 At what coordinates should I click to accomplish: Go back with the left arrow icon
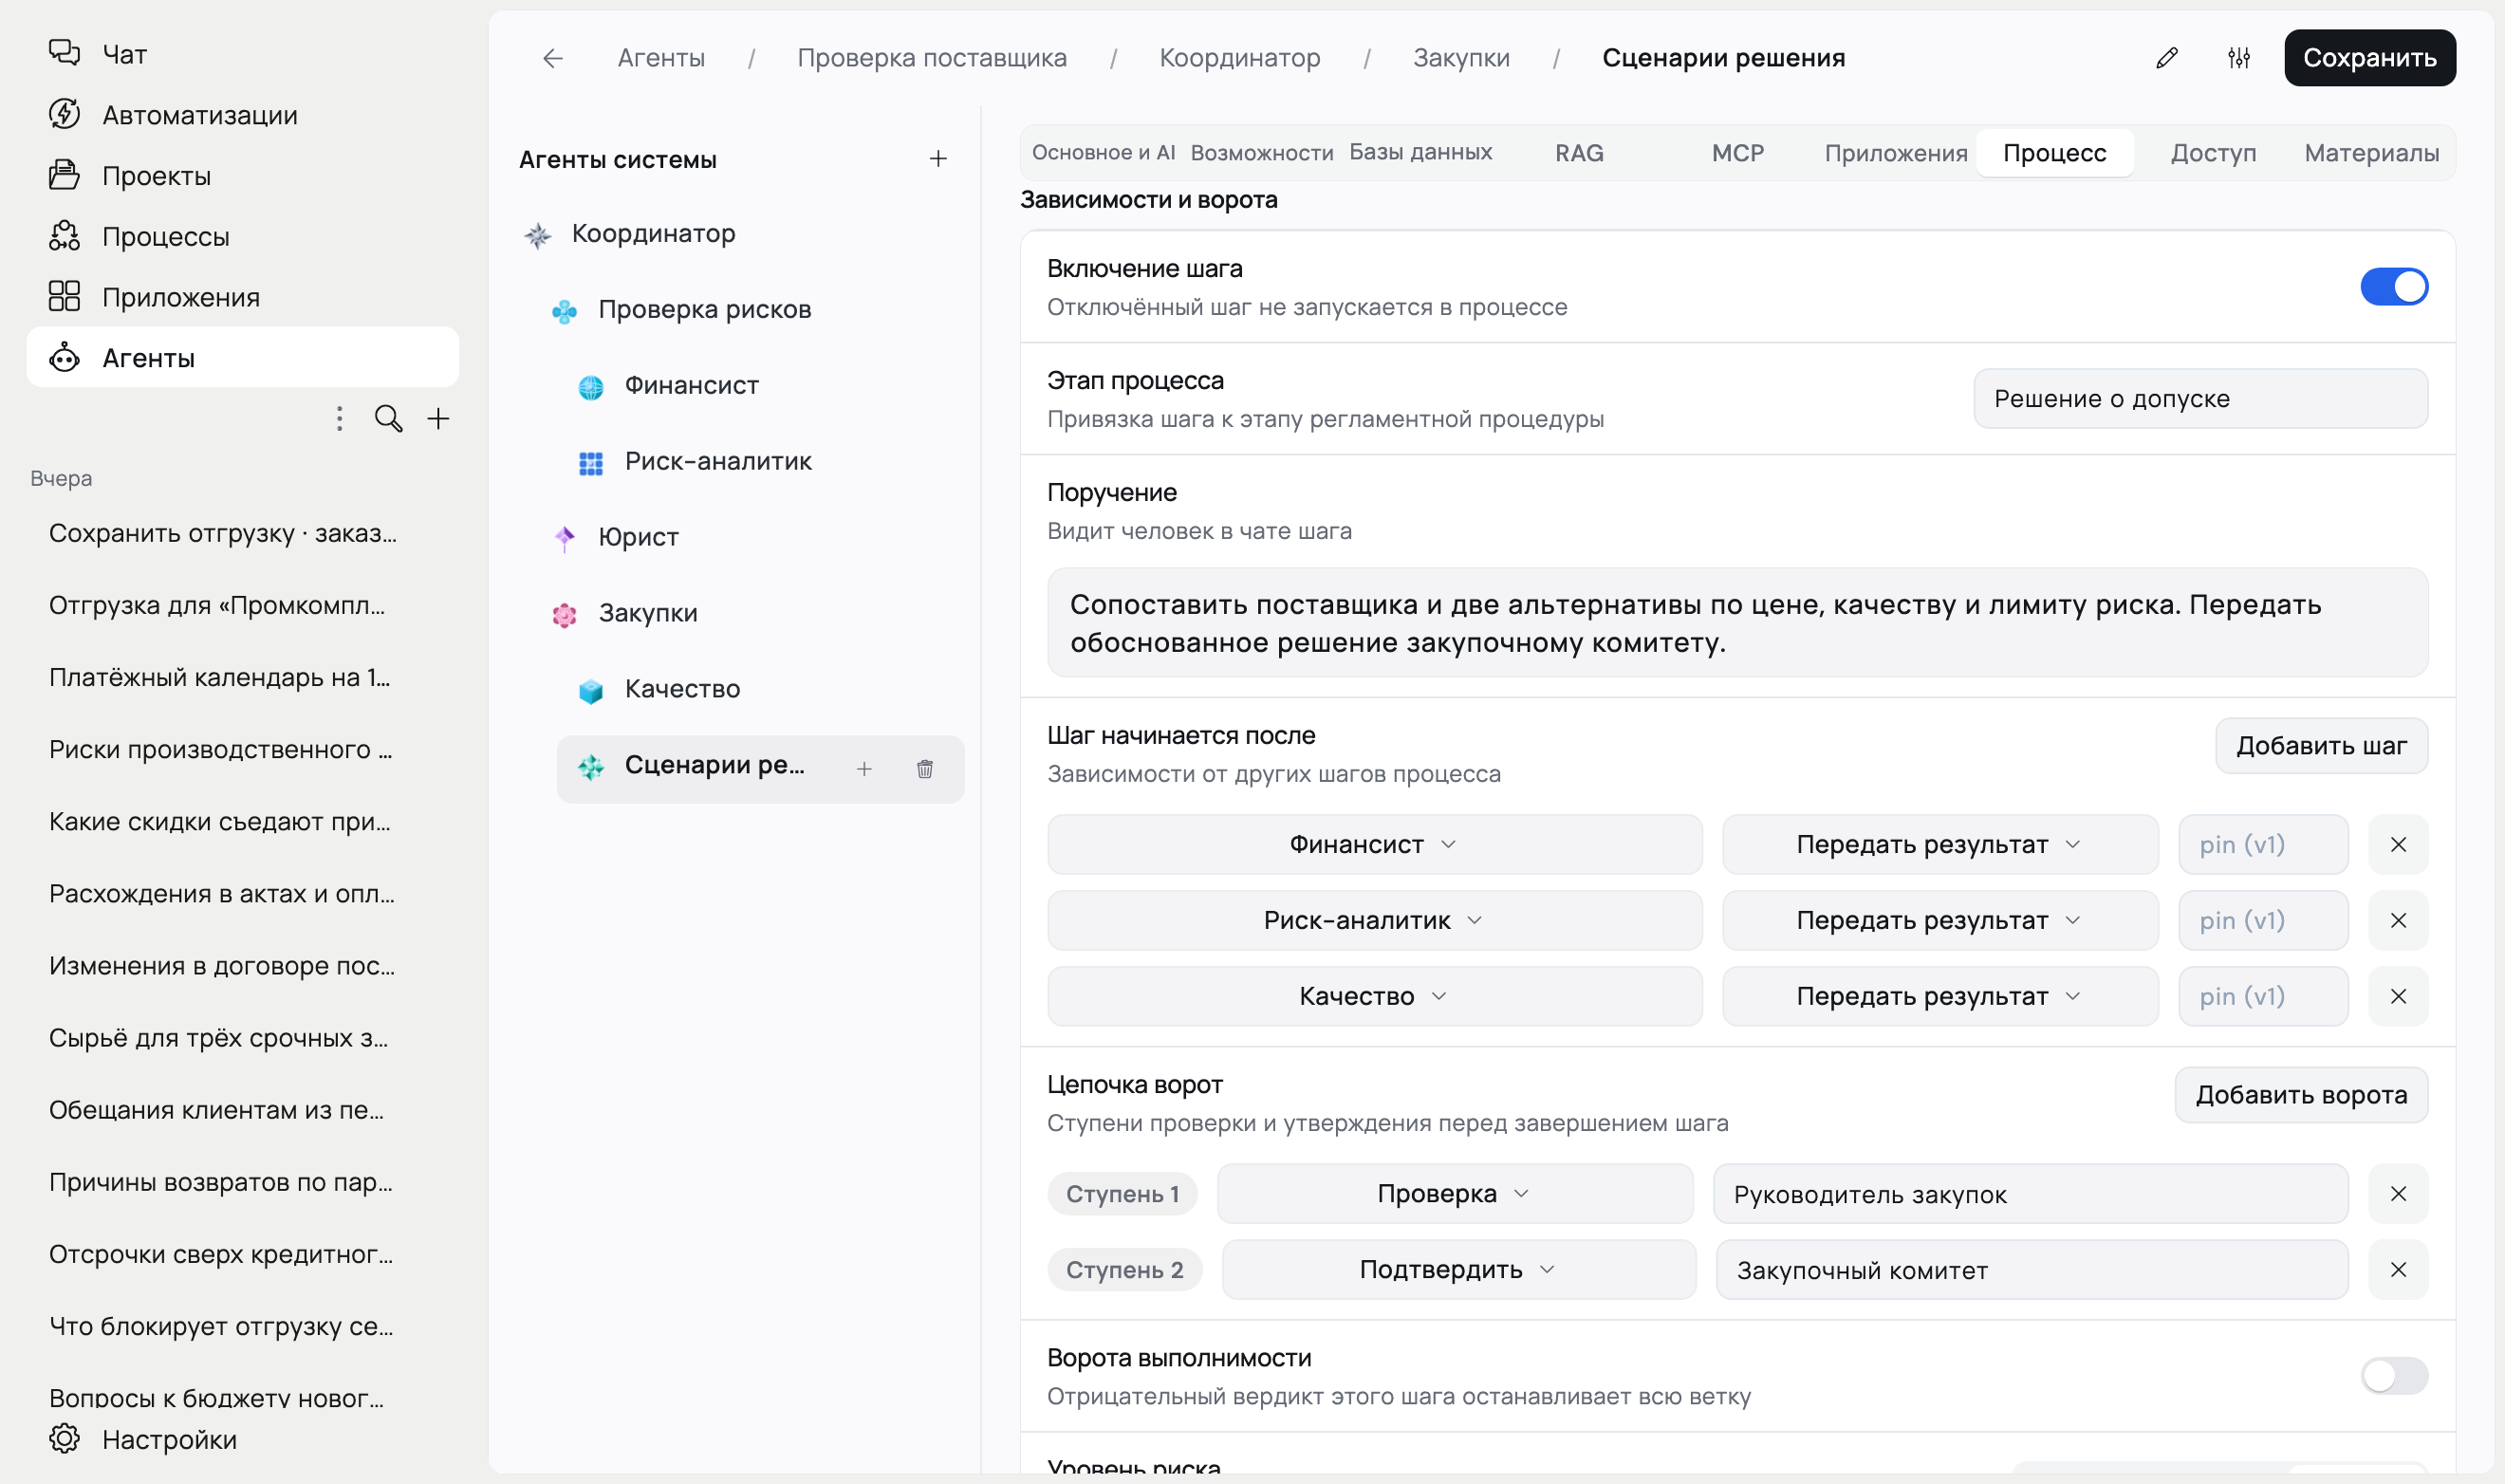coord(553,58)
